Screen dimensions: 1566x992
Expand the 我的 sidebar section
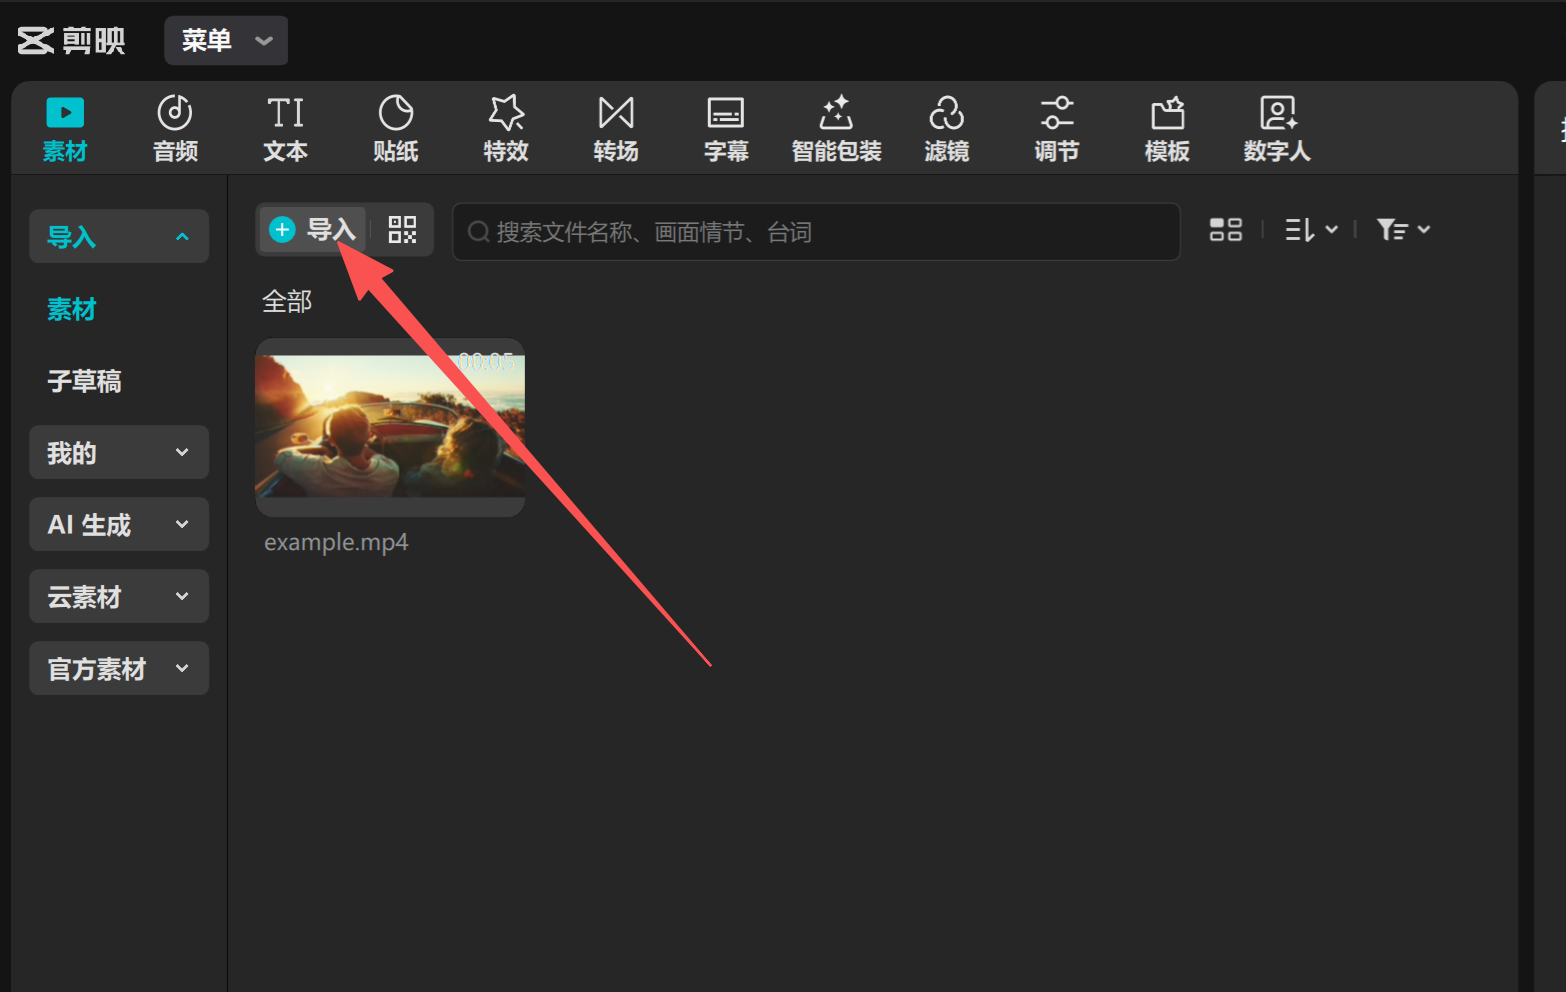point(119,453)
